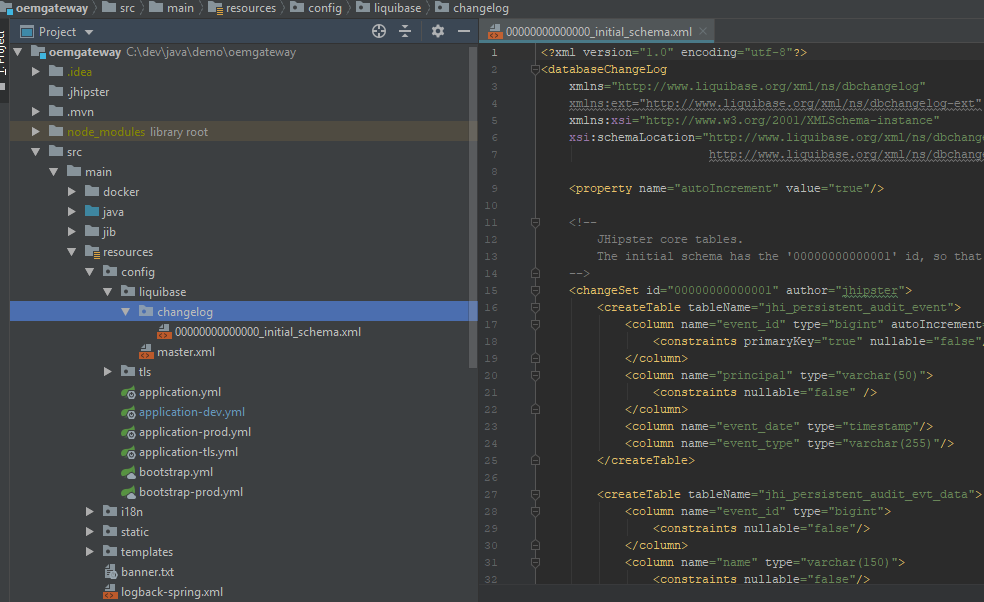Select banner.txt file
This screenshot has height=602, width=984.
click(147, 572)
